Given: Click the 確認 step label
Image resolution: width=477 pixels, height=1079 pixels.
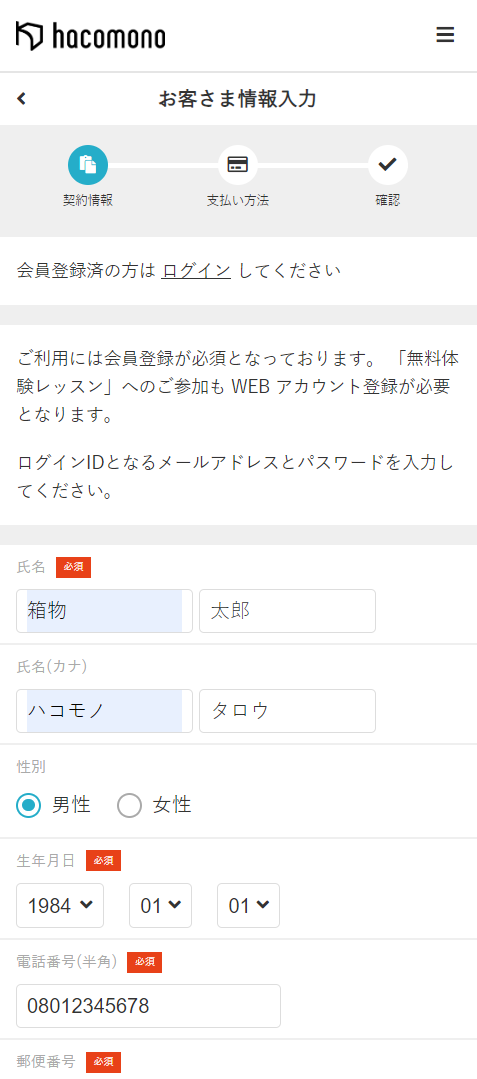Looking at the screenshot, I should tap(388, 201).
